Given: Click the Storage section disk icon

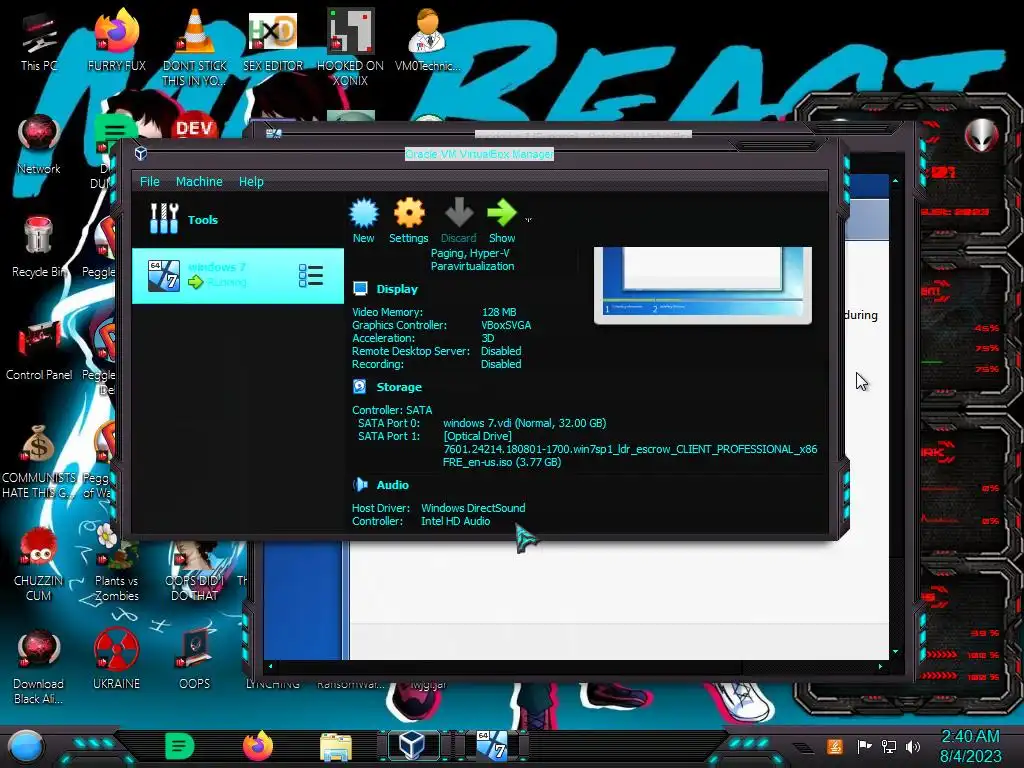Looking at the screenshot, I should (359, 387).
